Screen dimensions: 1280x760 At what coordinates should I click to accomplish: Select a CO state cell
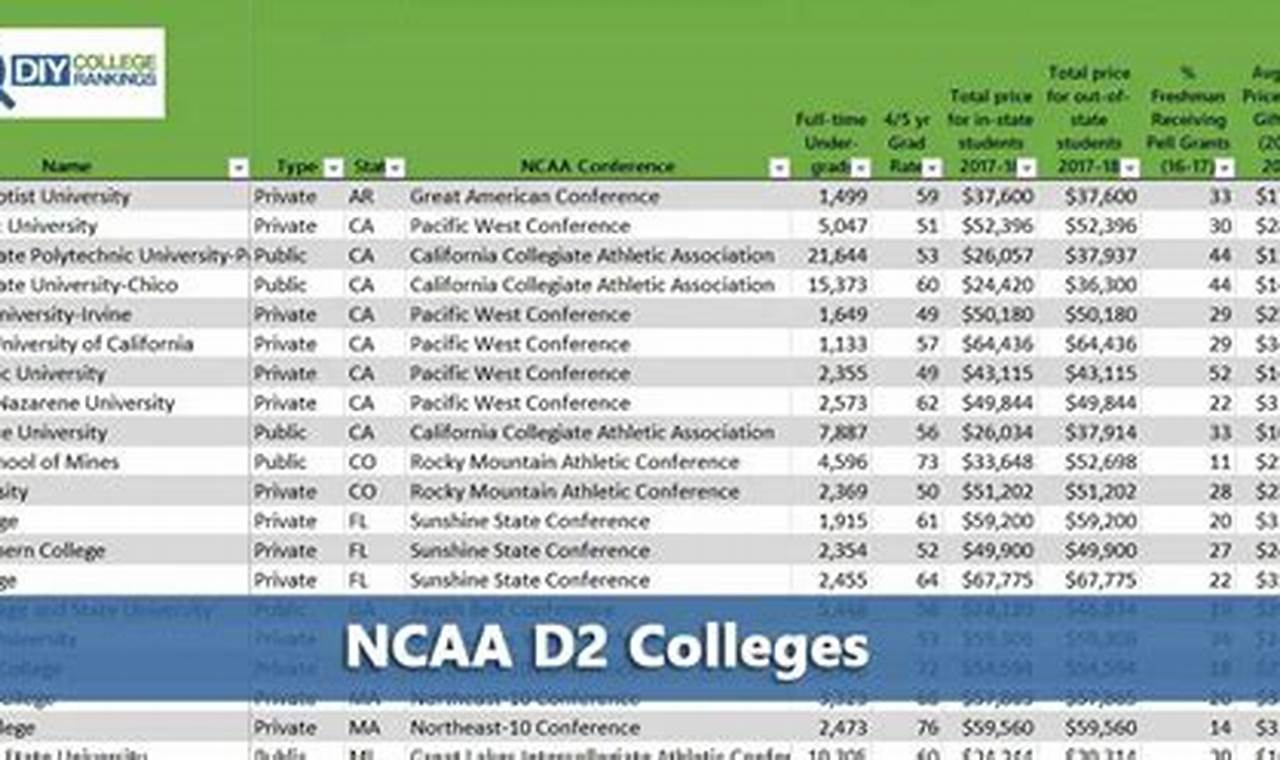tap(365, 462)
